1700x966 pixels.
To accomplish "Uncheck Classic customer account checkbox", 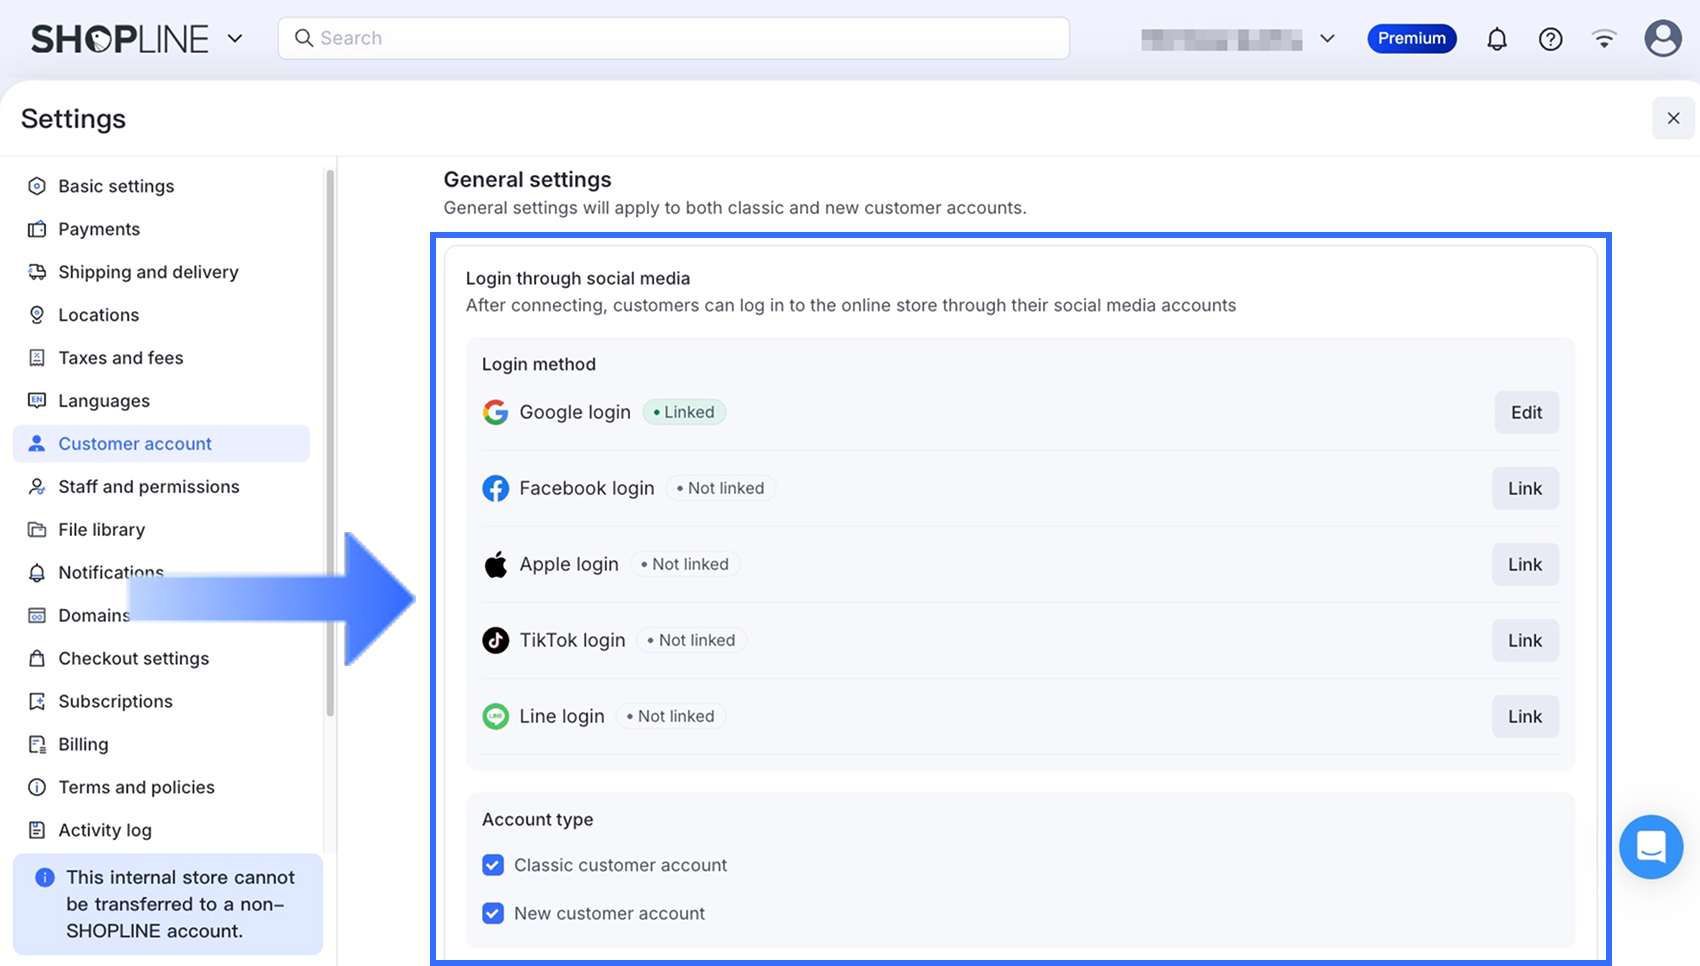I will click(493, 865).
